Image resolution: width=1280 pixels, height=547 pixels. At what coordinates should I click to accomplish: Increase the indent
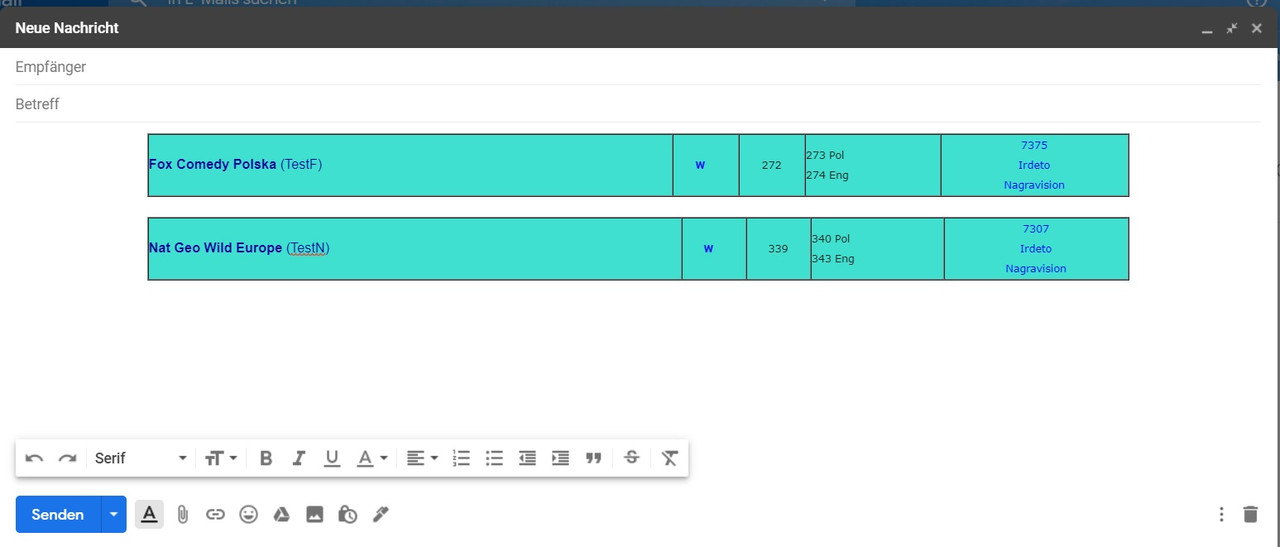tap(560, 458)
